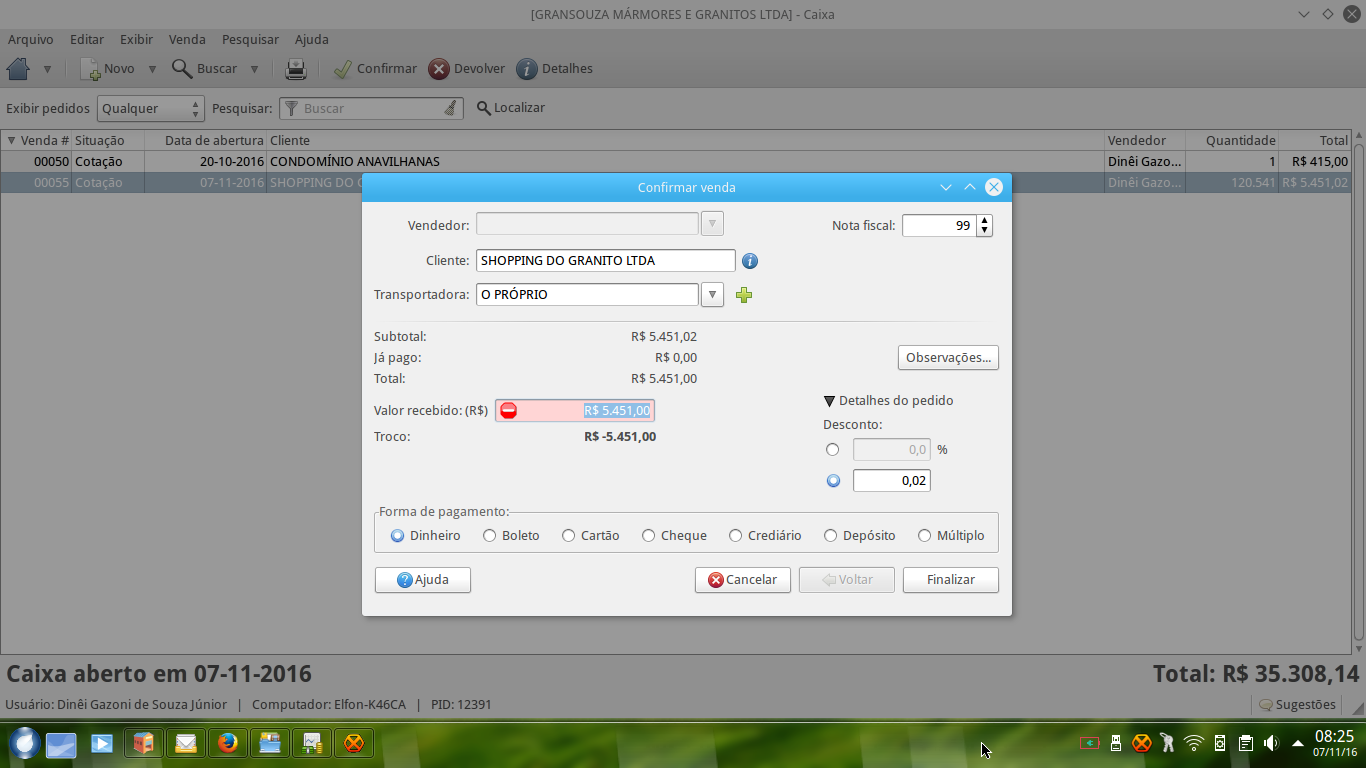Click the Cancelar button
The width and height of the screenshot is (1366, 768).
[743, 580]
